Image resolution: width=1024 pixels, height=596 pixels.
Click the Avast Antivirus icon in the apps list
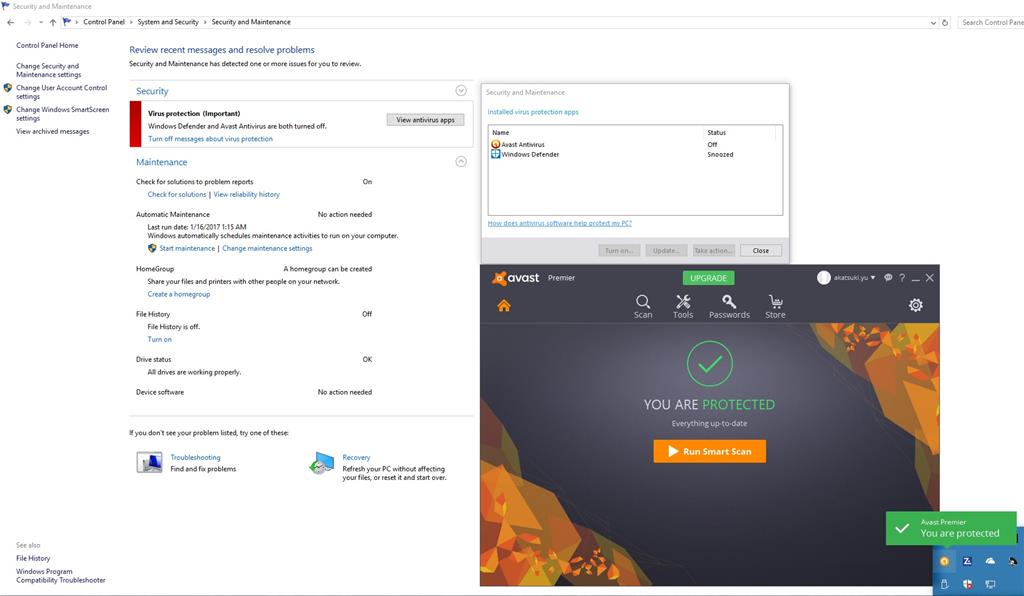coord(496,144)
